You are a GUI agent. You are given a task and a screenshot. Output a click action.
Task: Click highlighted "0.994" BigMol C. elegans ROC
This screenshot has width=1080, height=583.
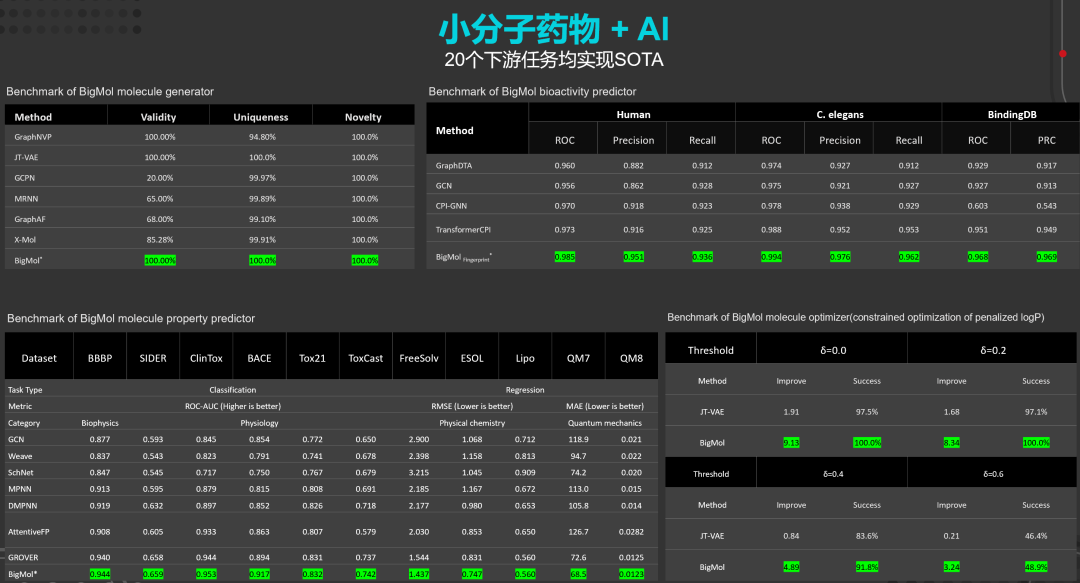[x=771, y=257]
